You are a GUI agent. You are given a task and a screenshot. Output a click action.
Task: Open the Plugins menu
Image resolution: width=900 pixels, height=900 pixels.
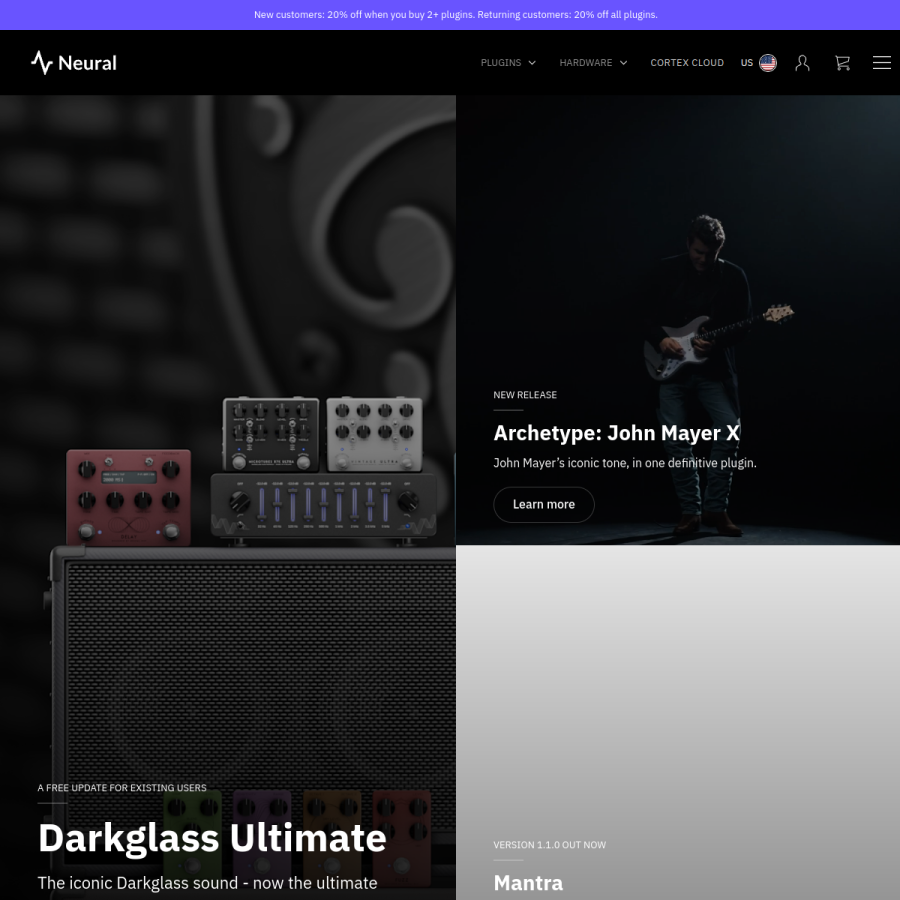[501, 63]
